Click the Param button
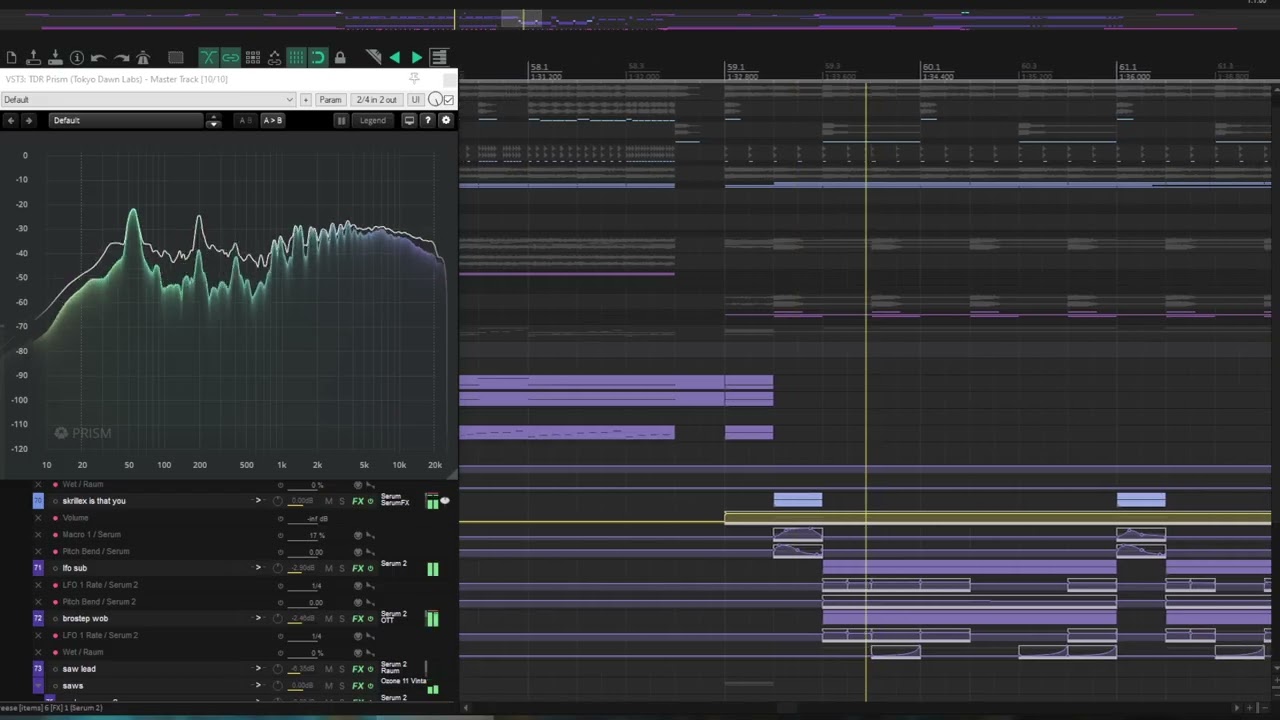This screenshot has height=720, width=1280. tap(330, 100)
